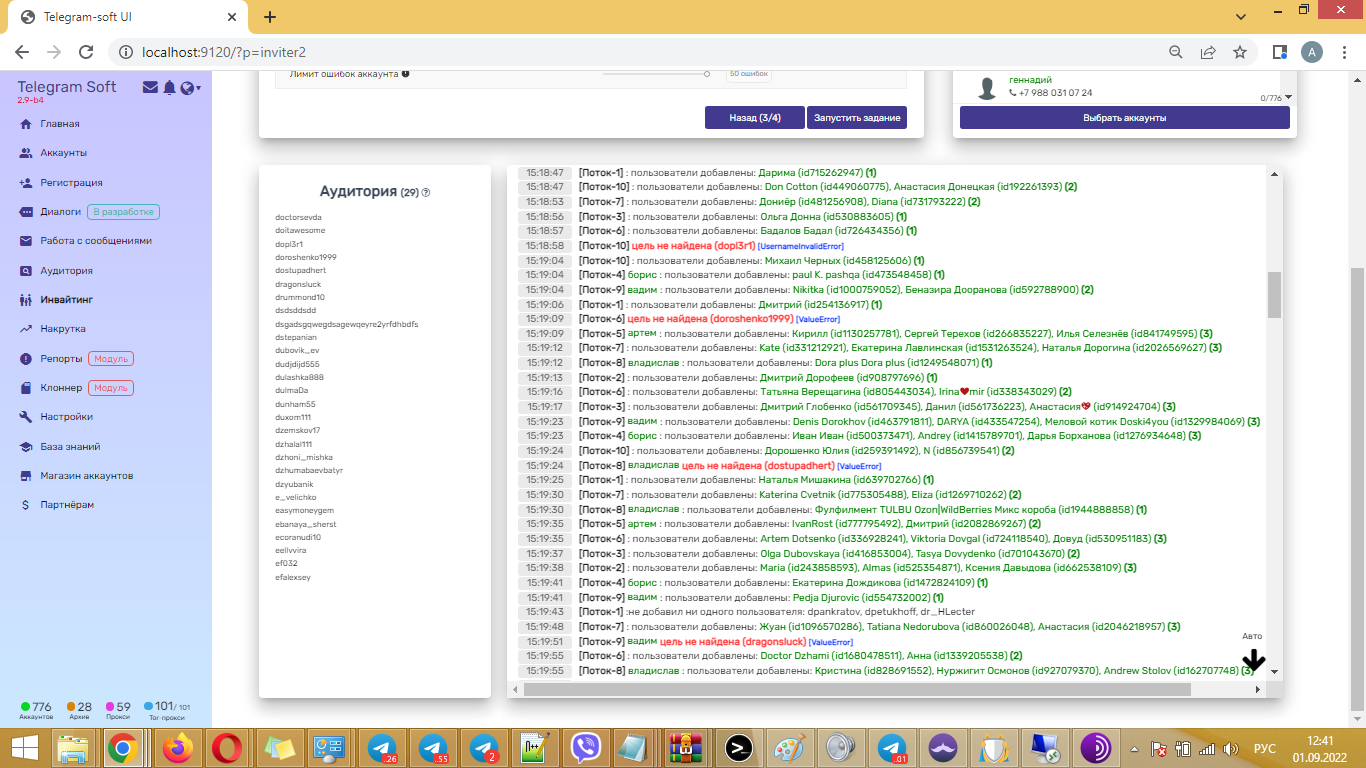
Task: Click the help icon beside Аудитория heading
Action: coord(426,193)
